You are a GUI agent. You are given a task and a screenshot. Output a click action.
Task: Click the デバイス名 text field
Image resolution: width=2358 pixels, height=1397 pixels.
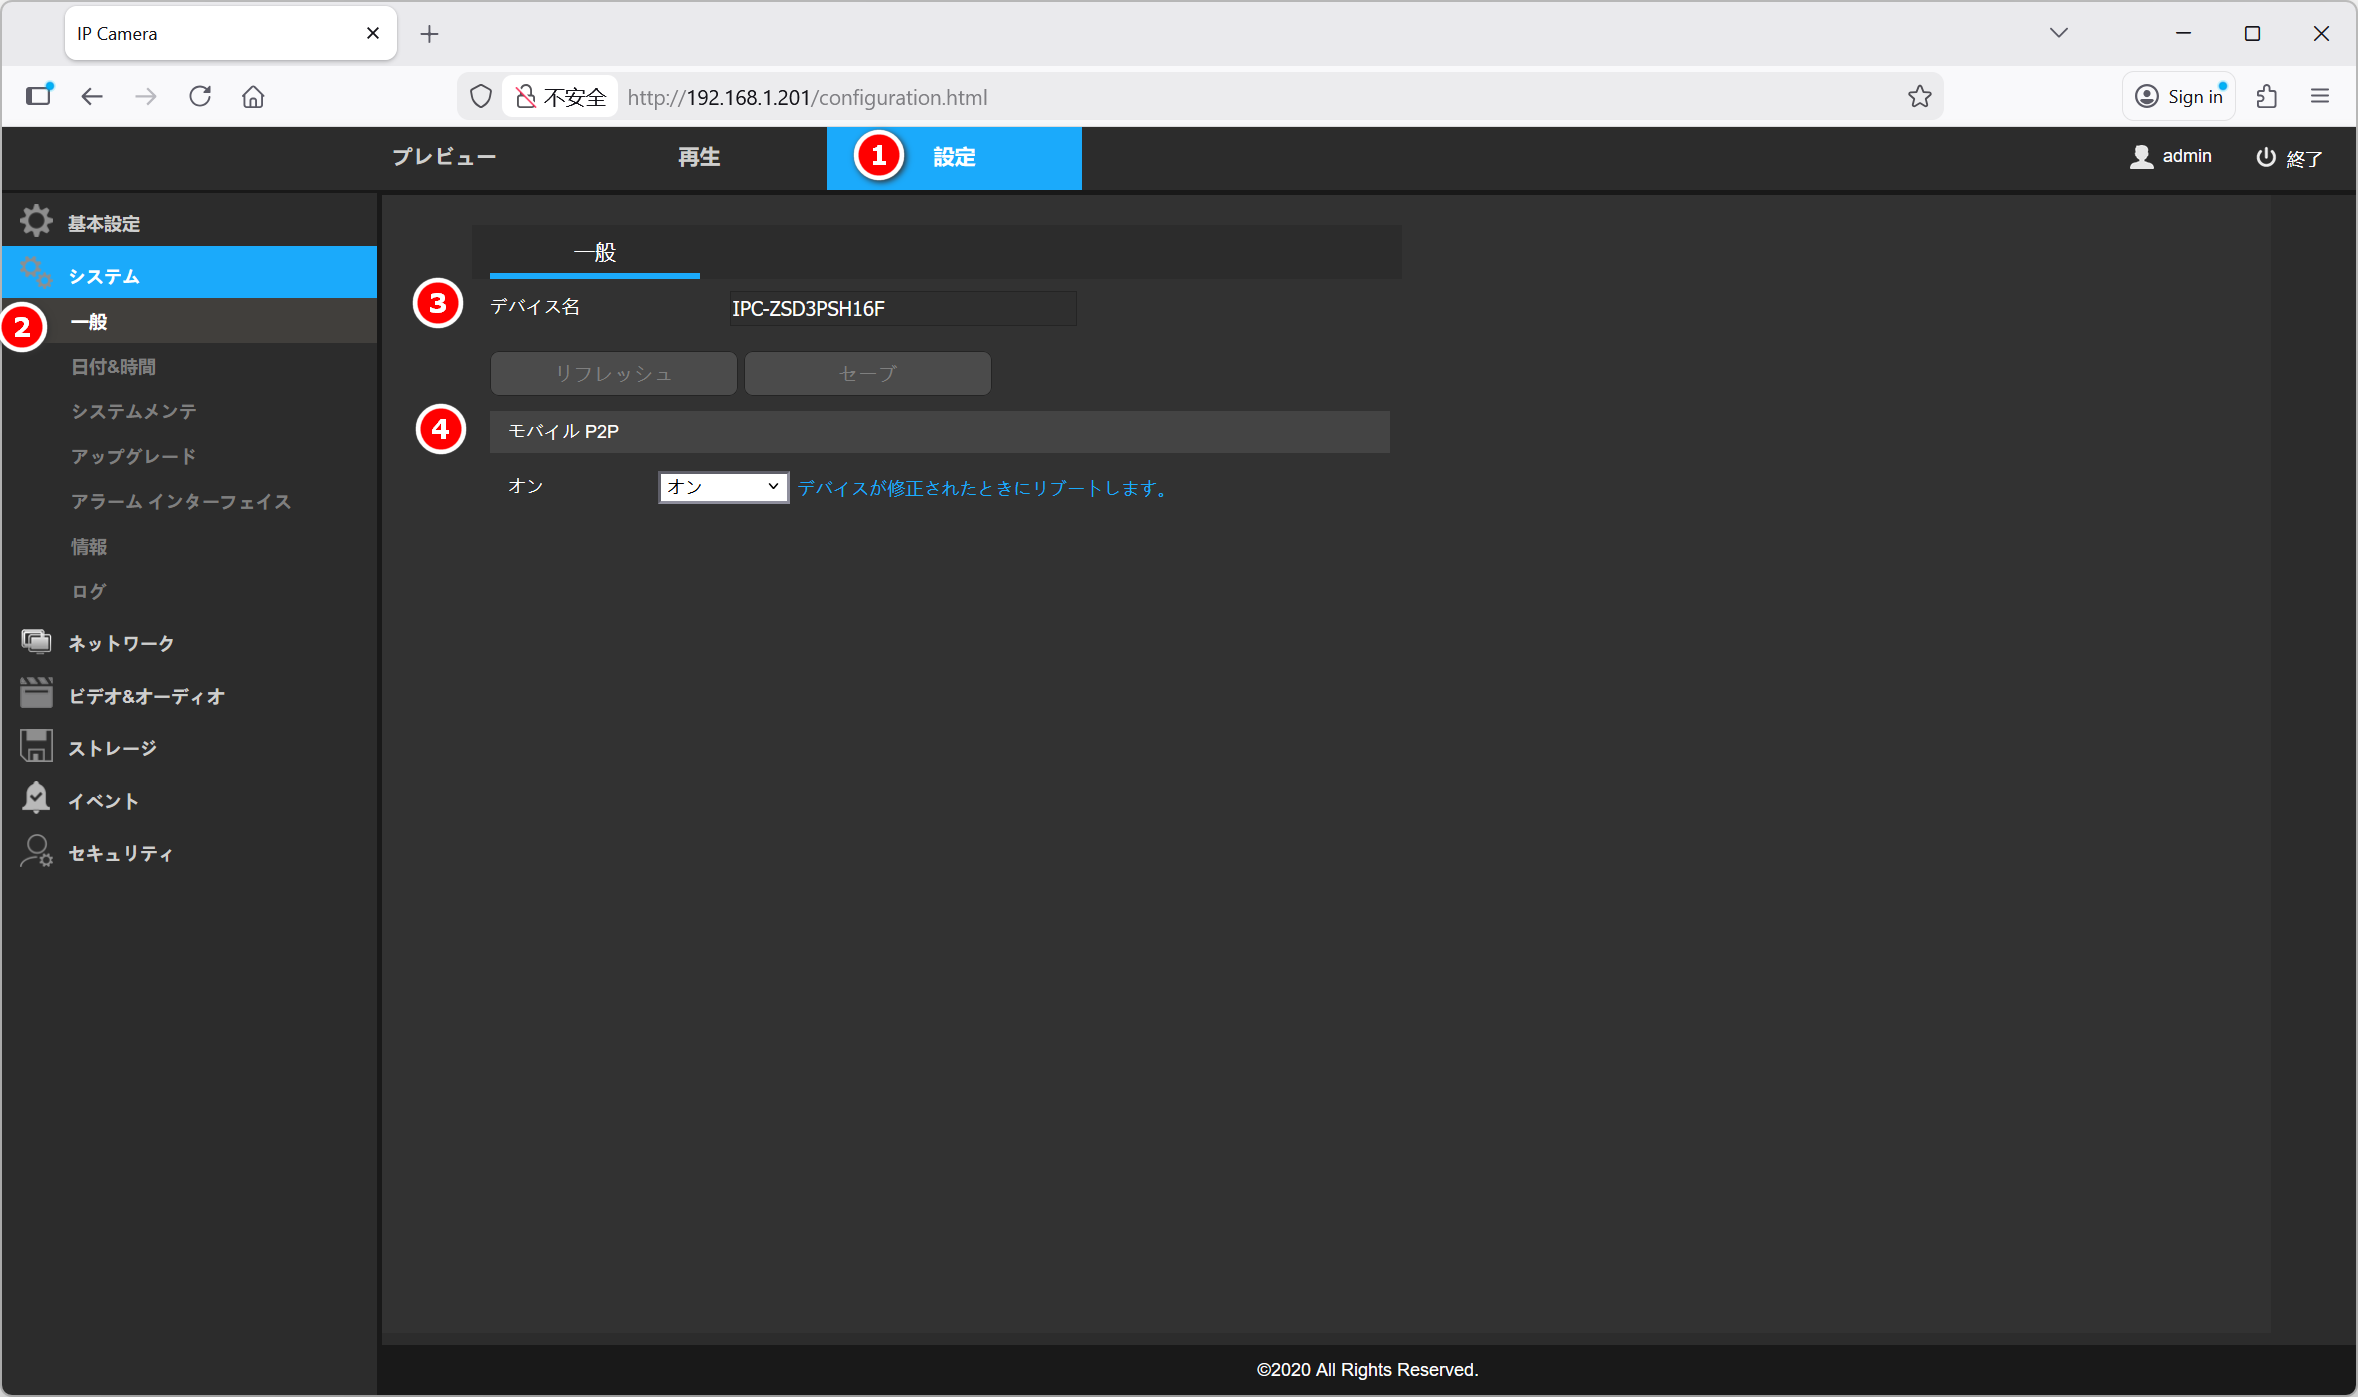(902, 309)
